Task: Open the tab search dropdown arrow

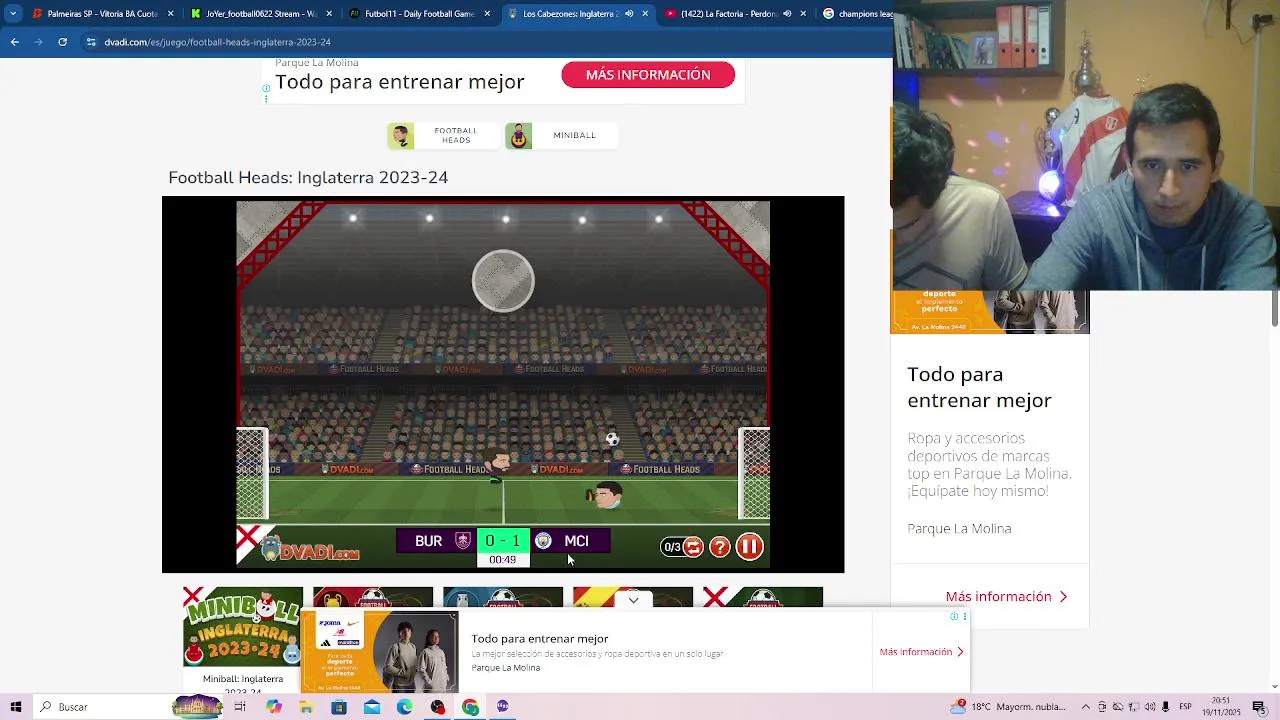Action: point(13,14)
